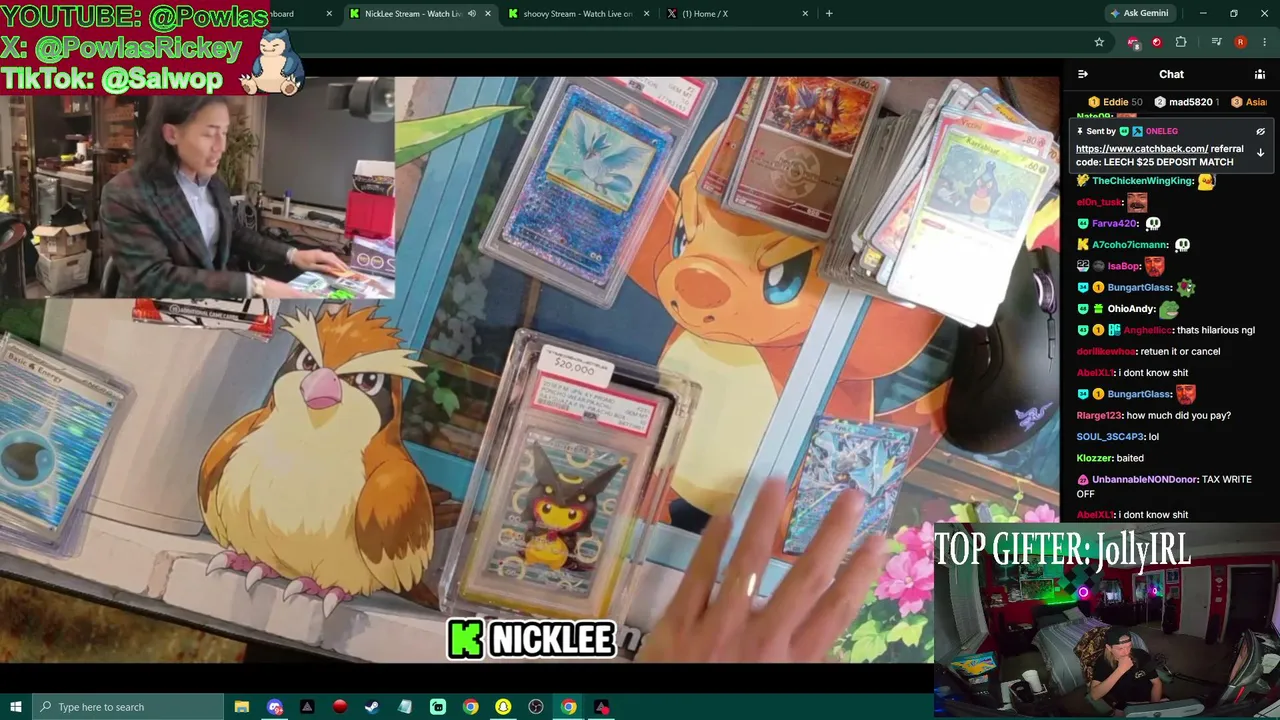Image resolution: width=1280 pixels, height=720 pixels.
Task: Click SOUL_3SC4P3 username in chat
Action: click(1110, 437)
